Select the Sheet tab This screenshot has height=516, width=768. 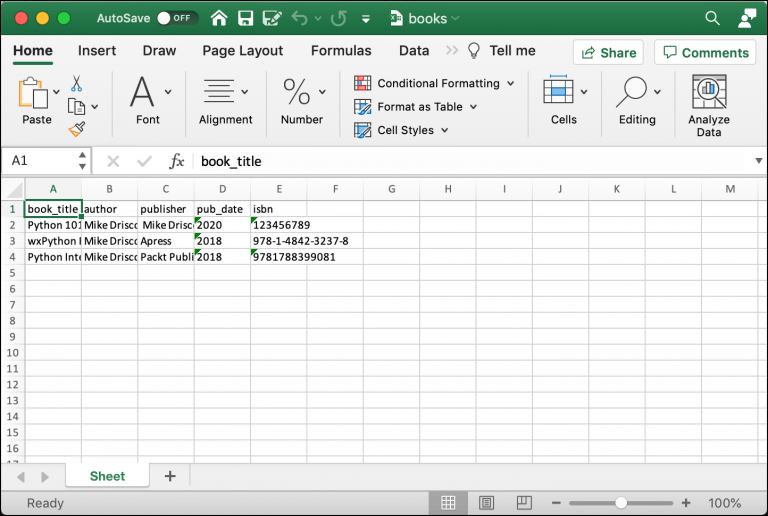tap(107, 476)
